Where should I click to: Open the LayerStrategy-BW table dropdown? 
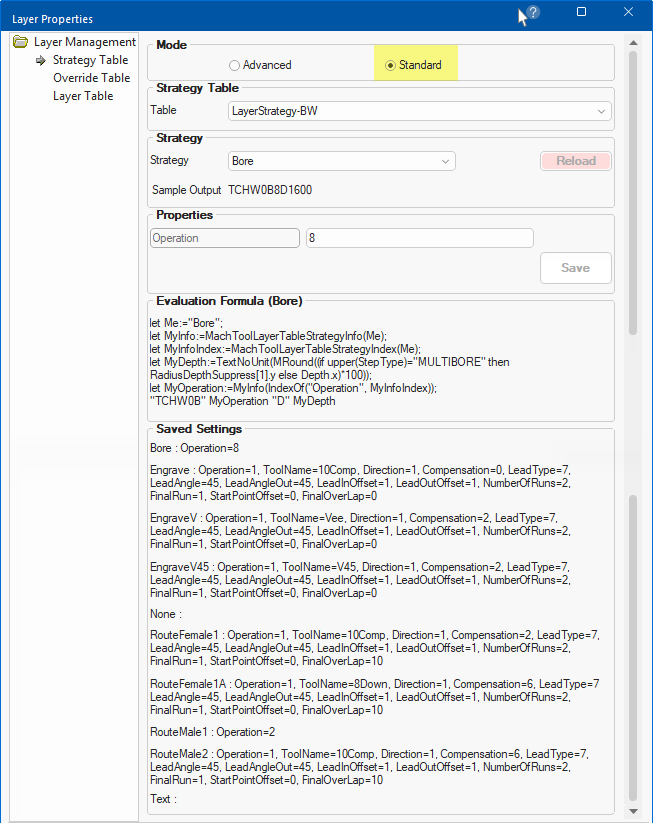(x=601, y=111)
